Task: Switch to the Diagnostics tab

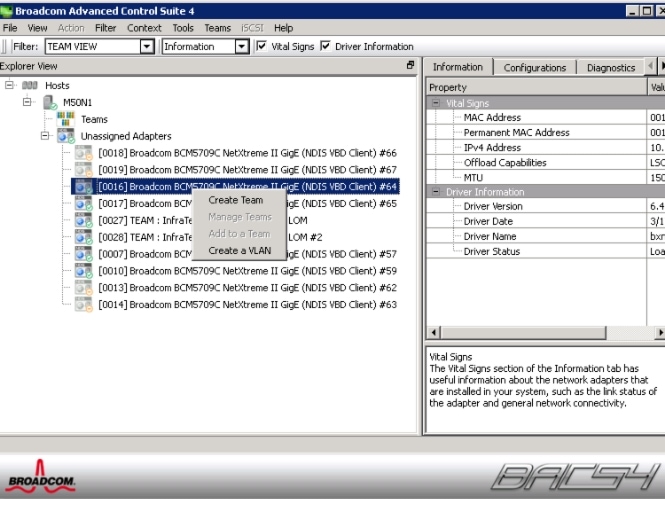Action: coord(611,68)
